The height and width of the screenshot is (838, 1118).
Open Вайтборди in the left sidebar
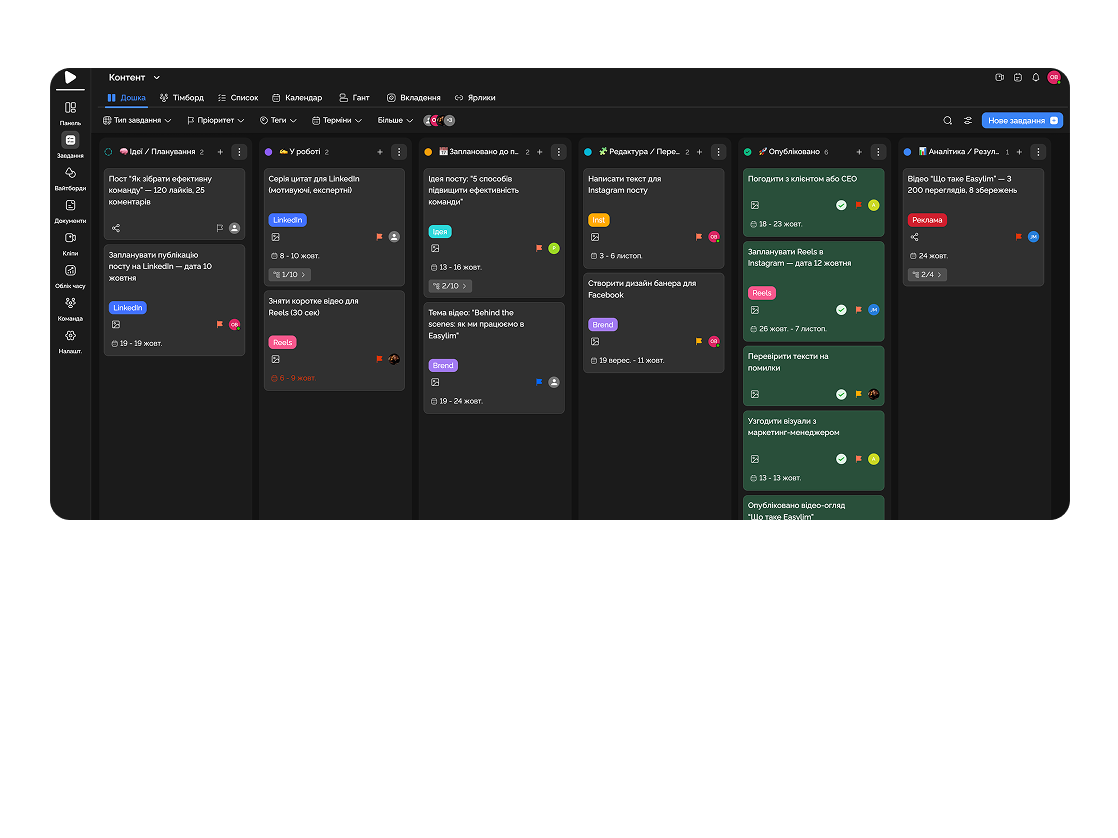70,176
